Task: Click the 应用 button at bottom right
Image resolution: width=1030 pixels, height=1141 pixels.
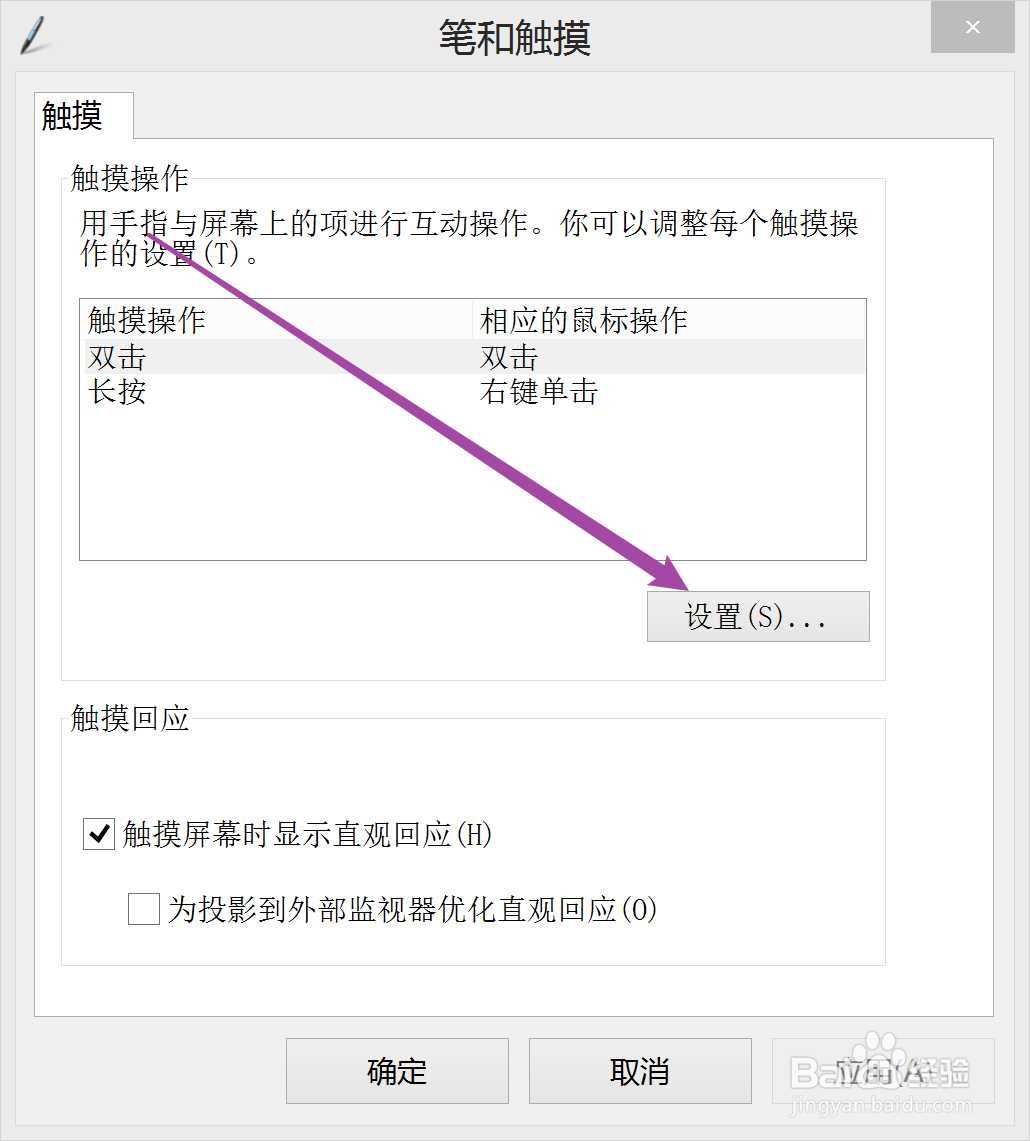Action: point(882,1070)
